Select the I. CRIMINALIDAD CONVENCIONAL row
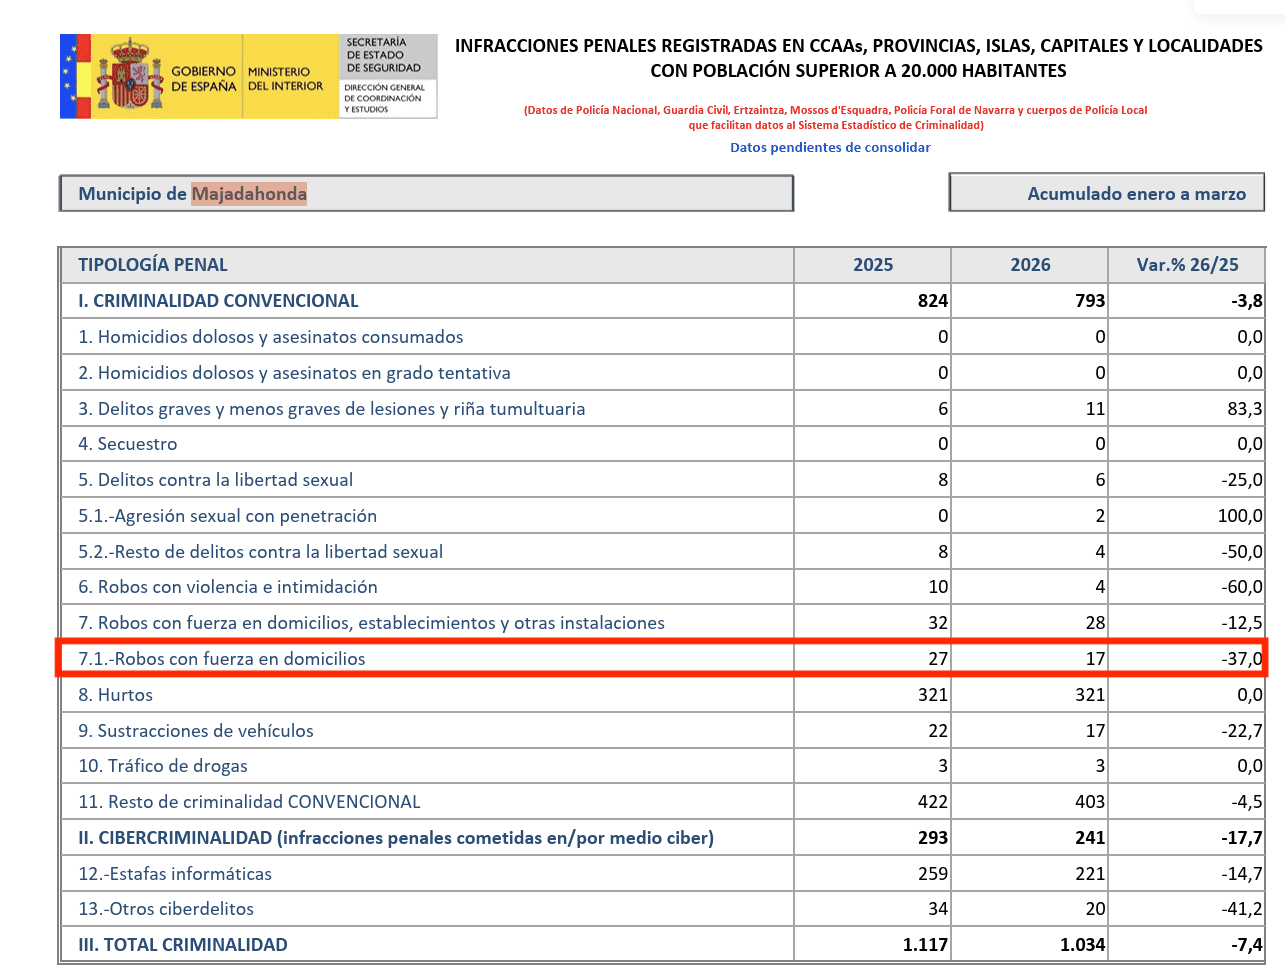This screenshot has height=977, width=1285. pyautogui.click(x=662, y=301)
